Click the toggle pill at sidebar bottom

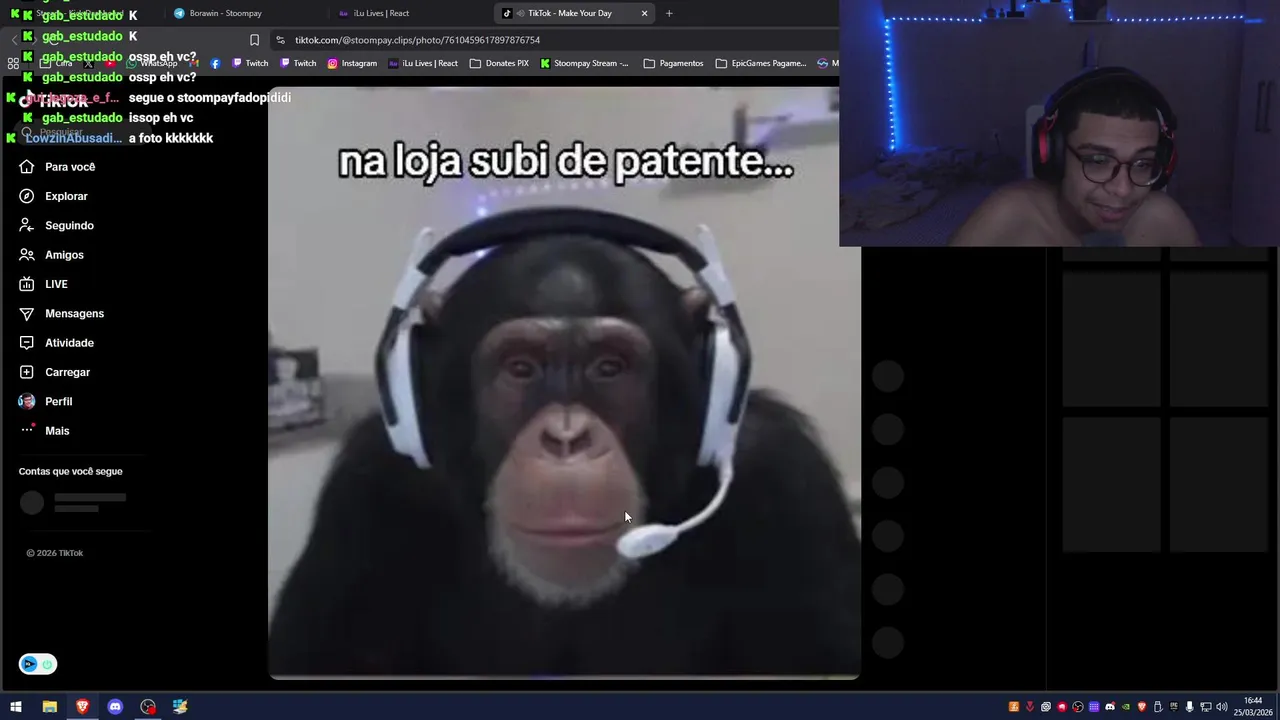pyautogui.click(x=38, y=664)
